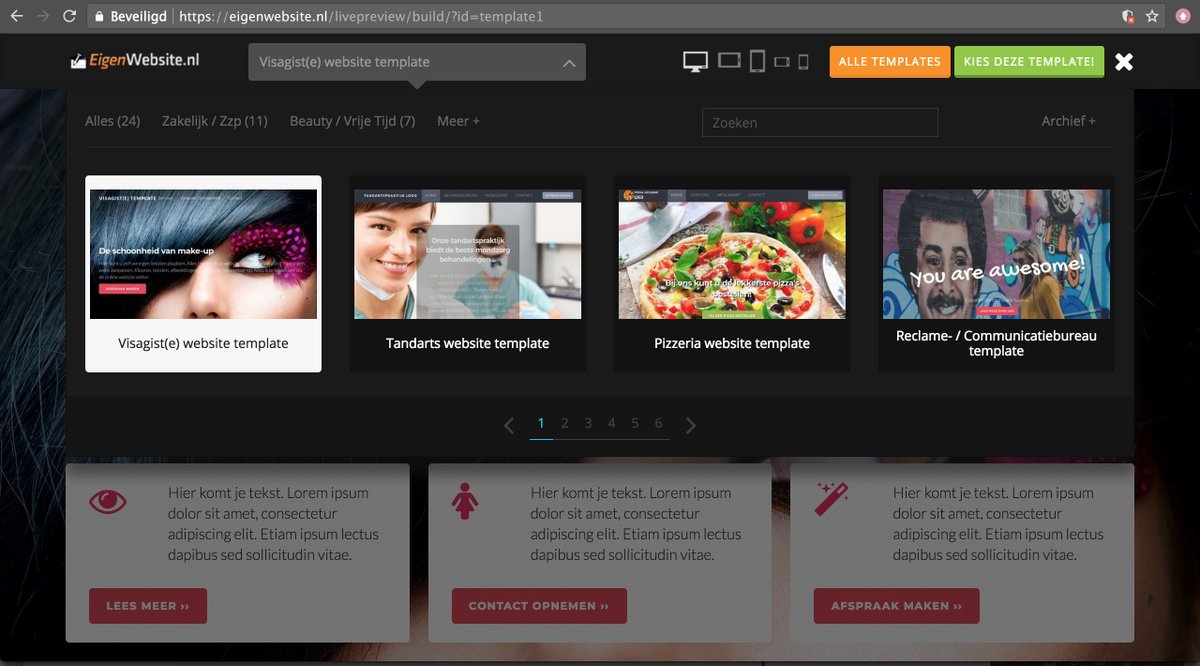Select the Visagist(e) website template thumbnail

coord(203,254)
